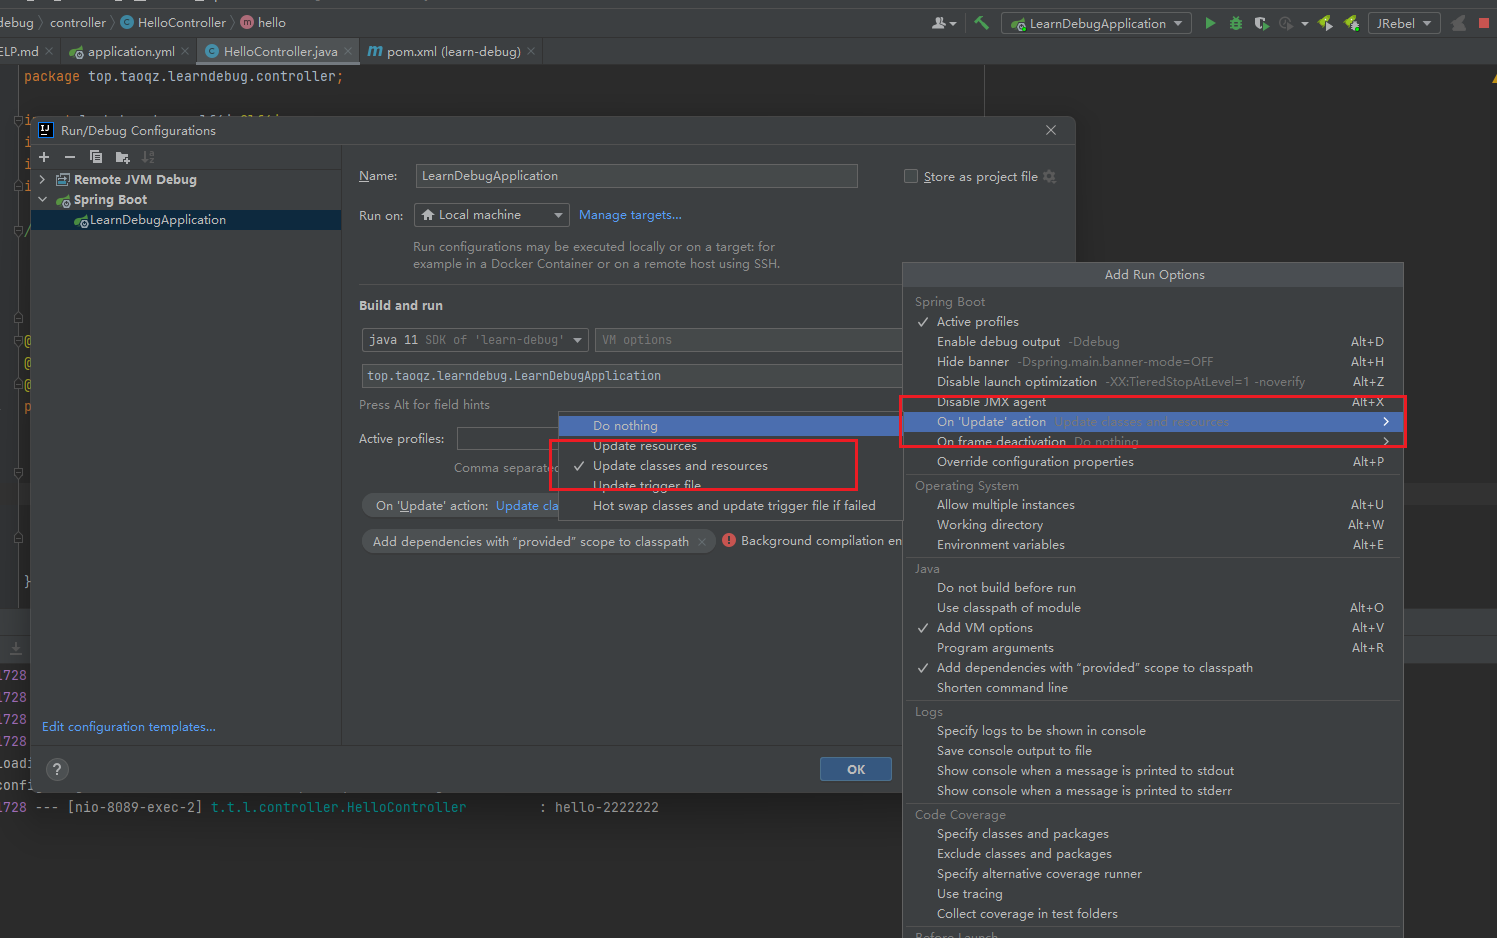
Task: Run with Coverage shield icon
Action: click(1261, 23)
